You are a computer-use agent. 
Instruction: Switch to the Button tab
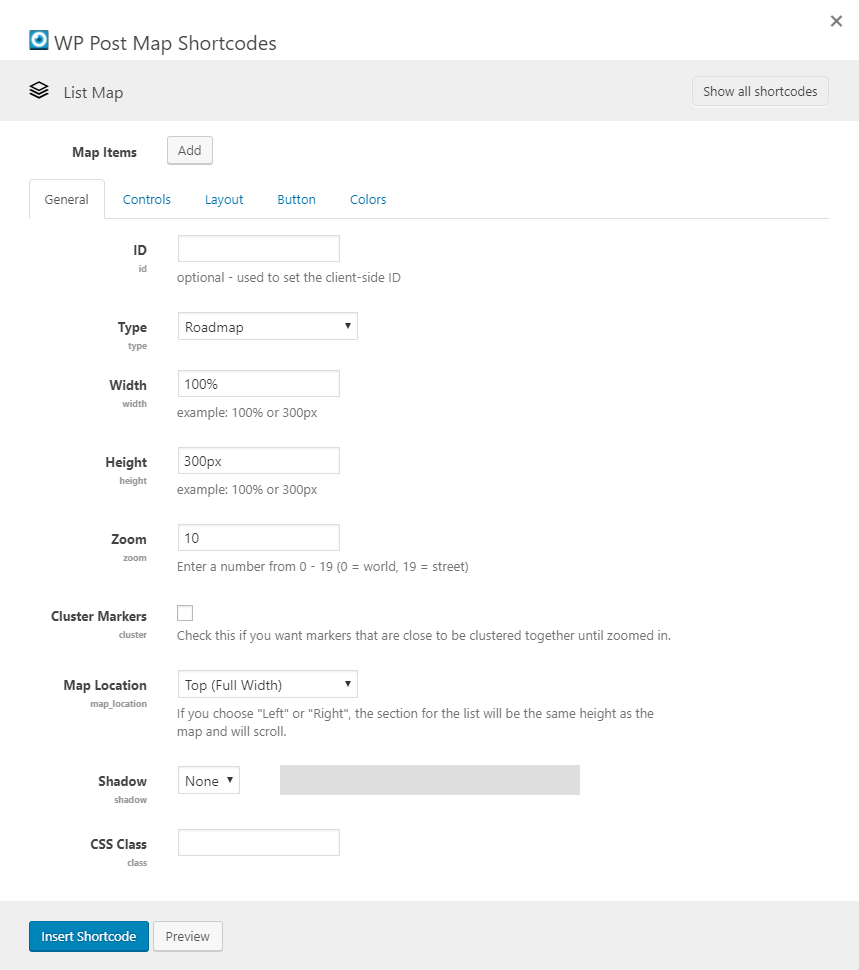point(296,199)
